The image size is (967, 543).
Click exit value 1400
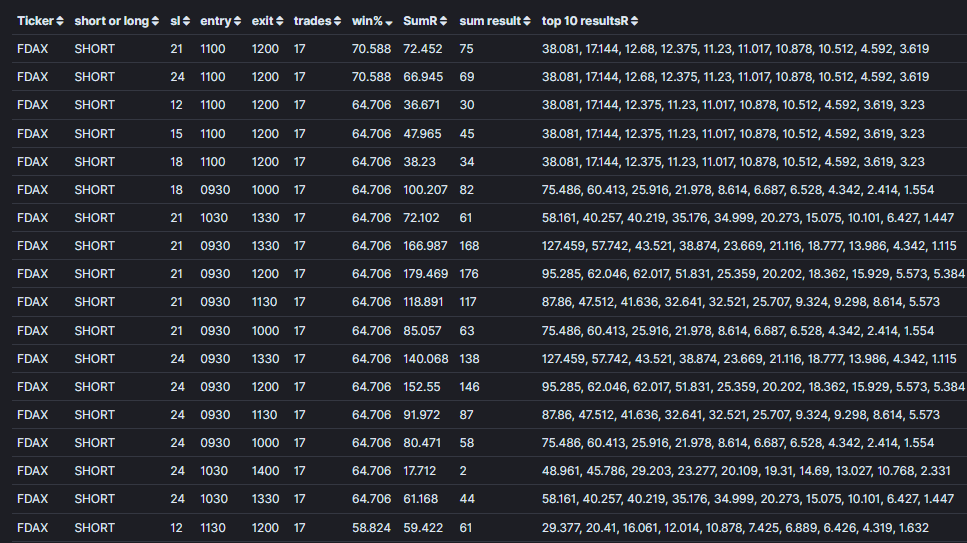[x=265, y=471]
